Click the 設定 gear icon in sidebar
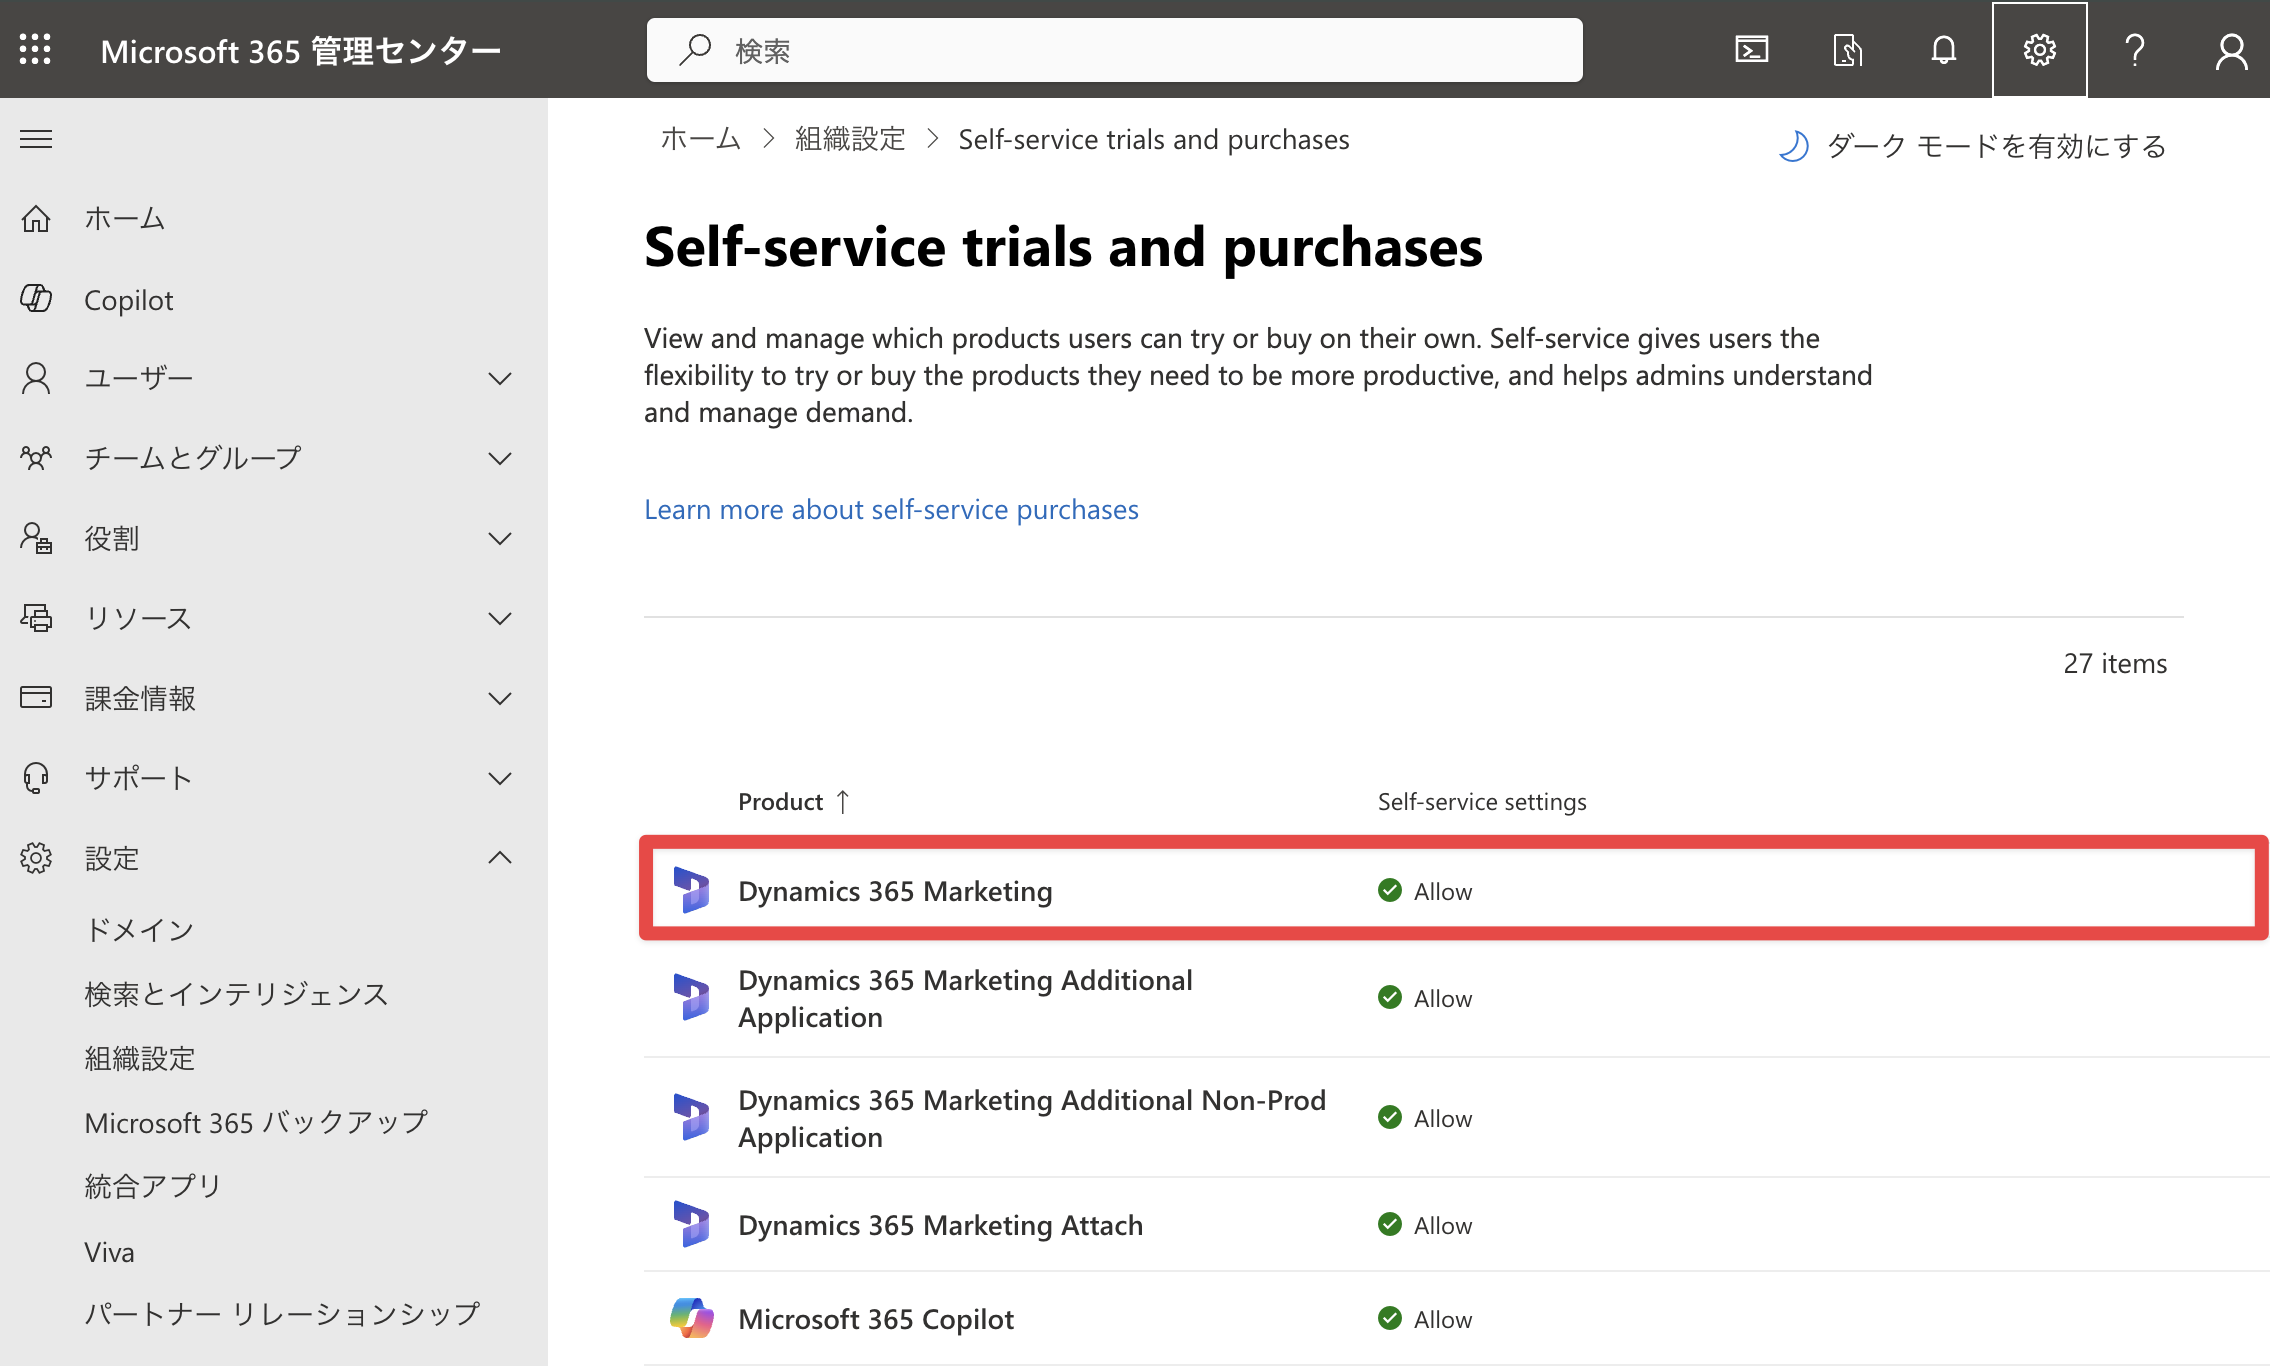The width and height of the screenshot is (2270, 1366). point(36,858)
